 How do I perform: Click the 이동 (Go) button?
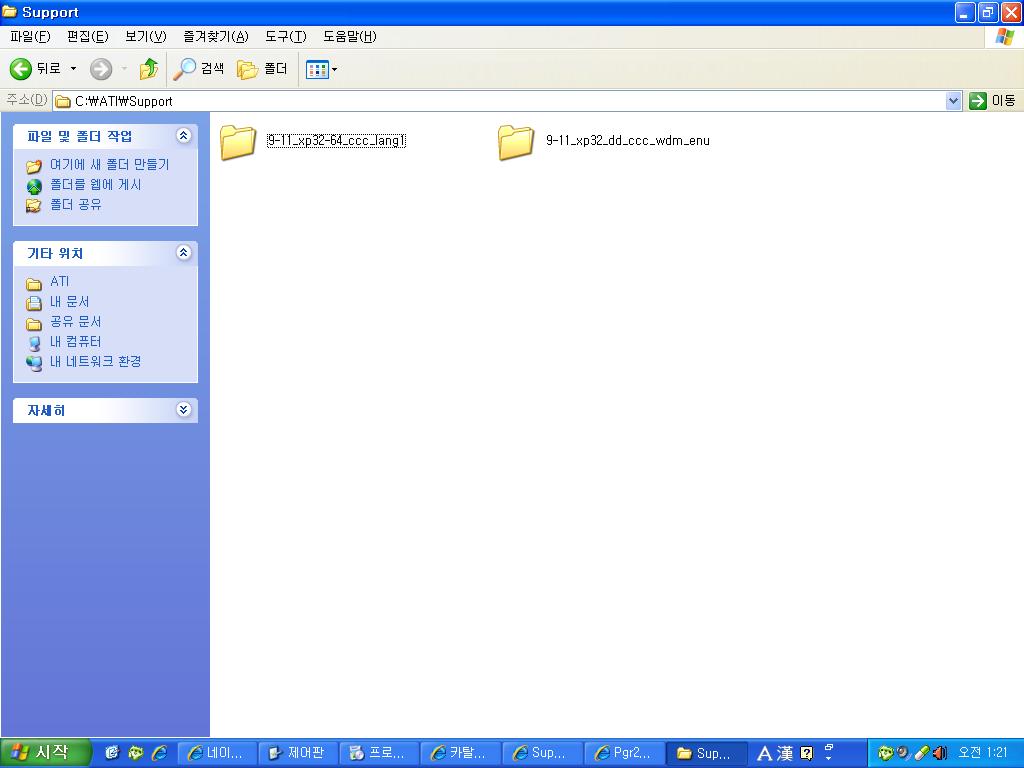(x=993, y=101)
